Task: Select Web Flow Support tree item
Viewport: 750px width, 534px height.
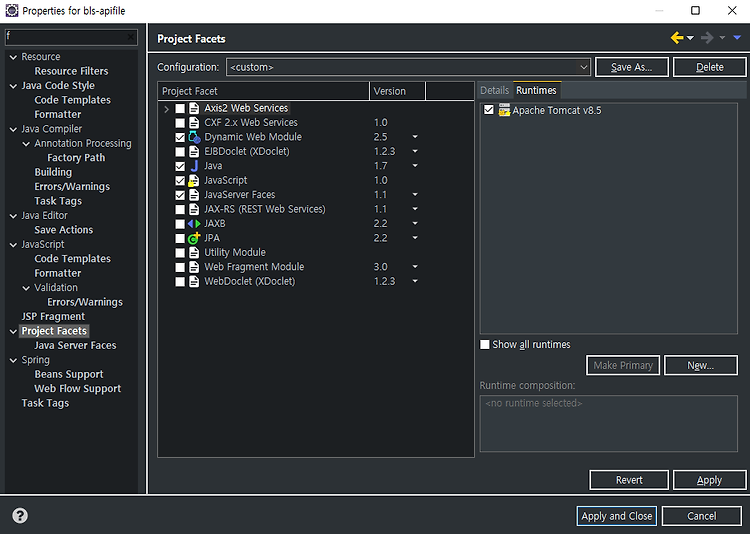Action: click(77, 389)
